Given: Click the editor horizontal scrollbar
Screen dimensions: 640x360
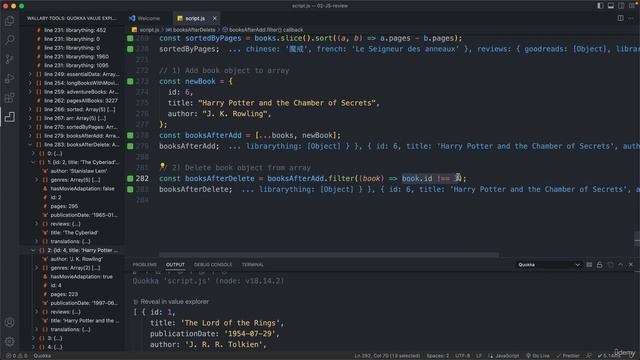Looking at the screenshot, I should [x=329, y=255].
